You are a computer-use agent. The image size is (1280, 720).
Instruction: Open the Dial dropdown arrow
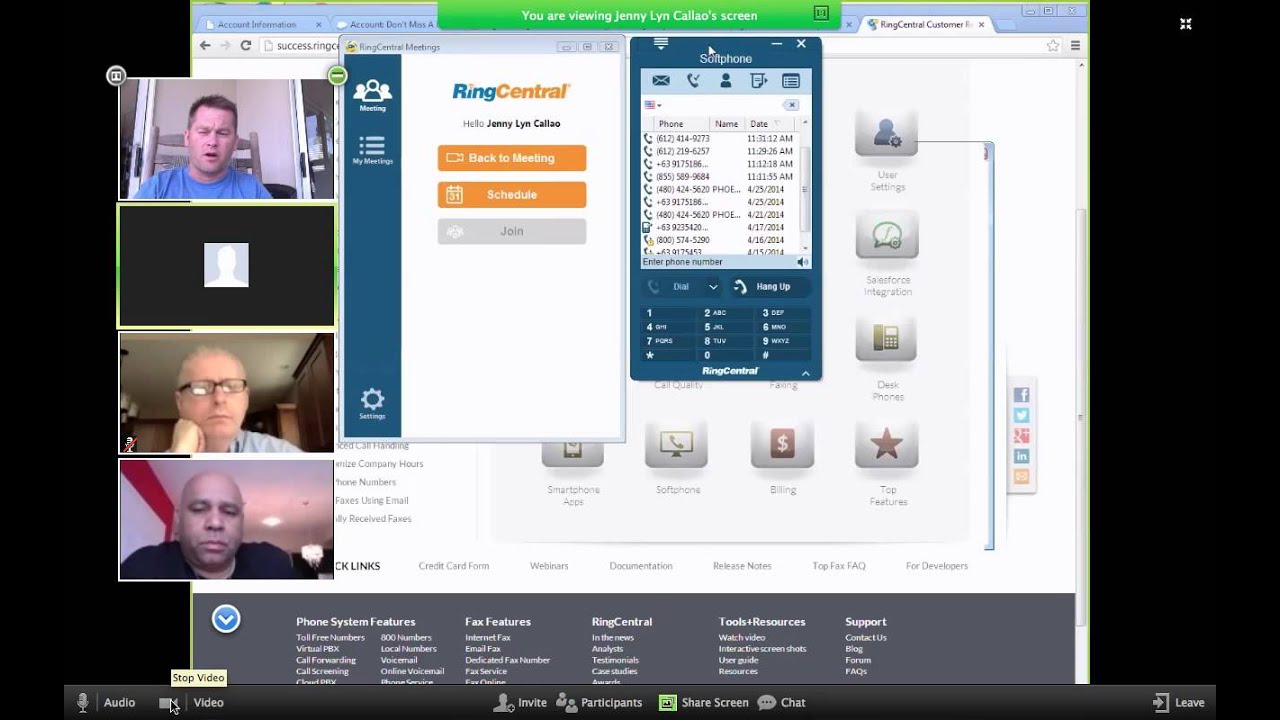[x=713, y=287]
